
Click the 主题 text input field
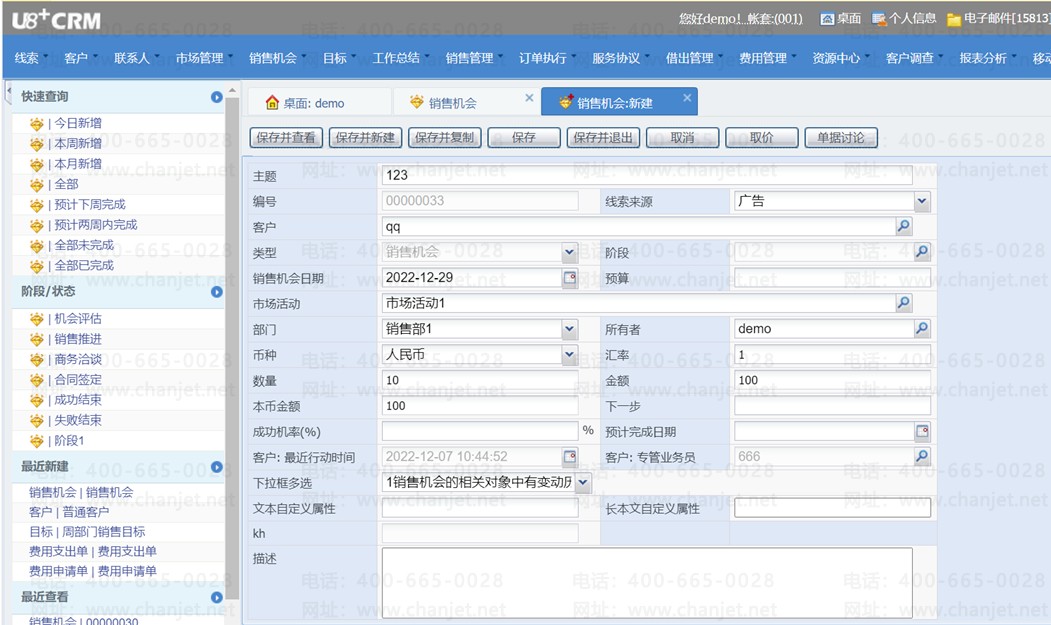(646, 175)
